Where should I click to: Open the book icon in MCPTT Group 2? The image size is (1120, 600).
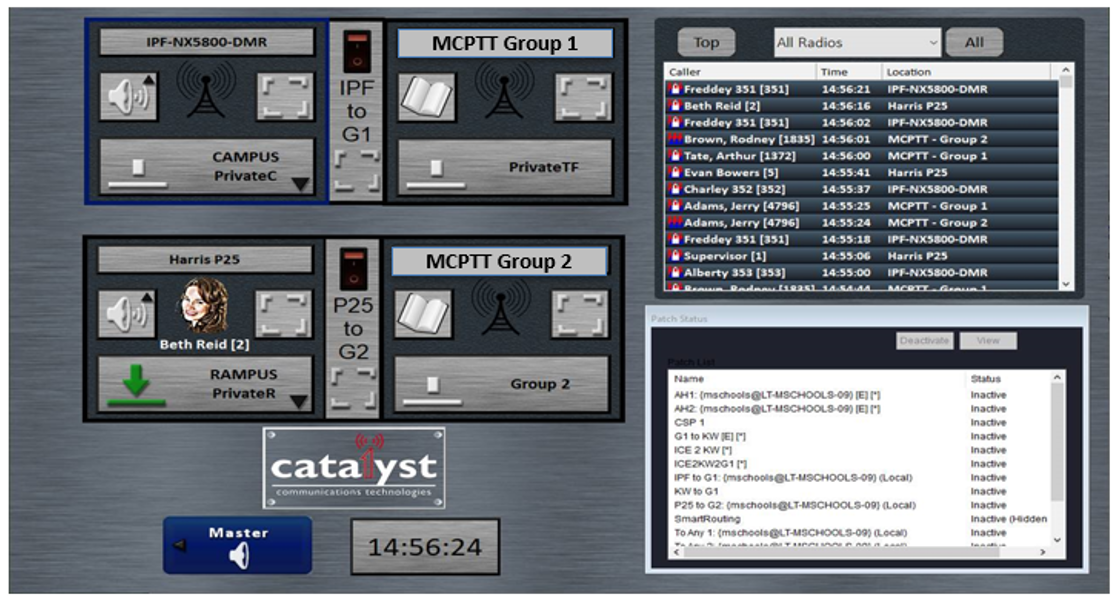423,314
